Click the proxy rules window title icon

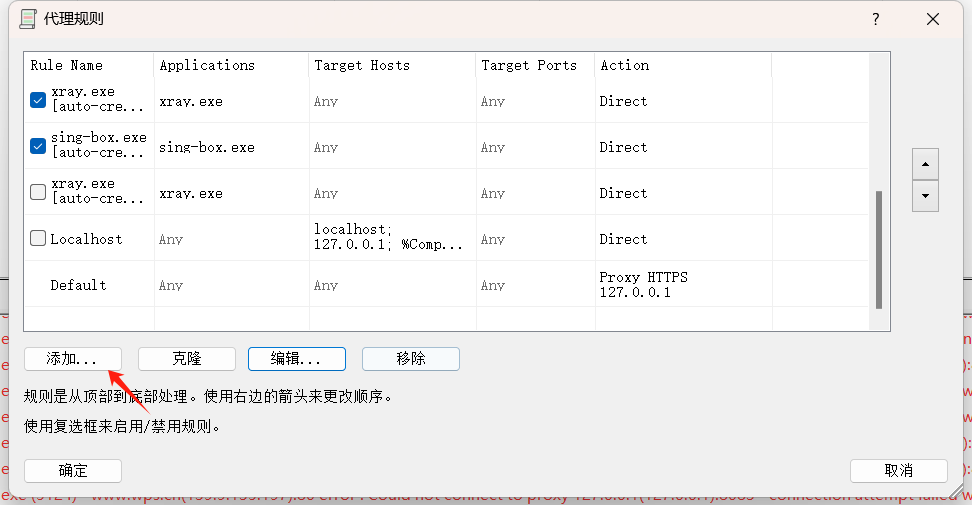point(27,19)
